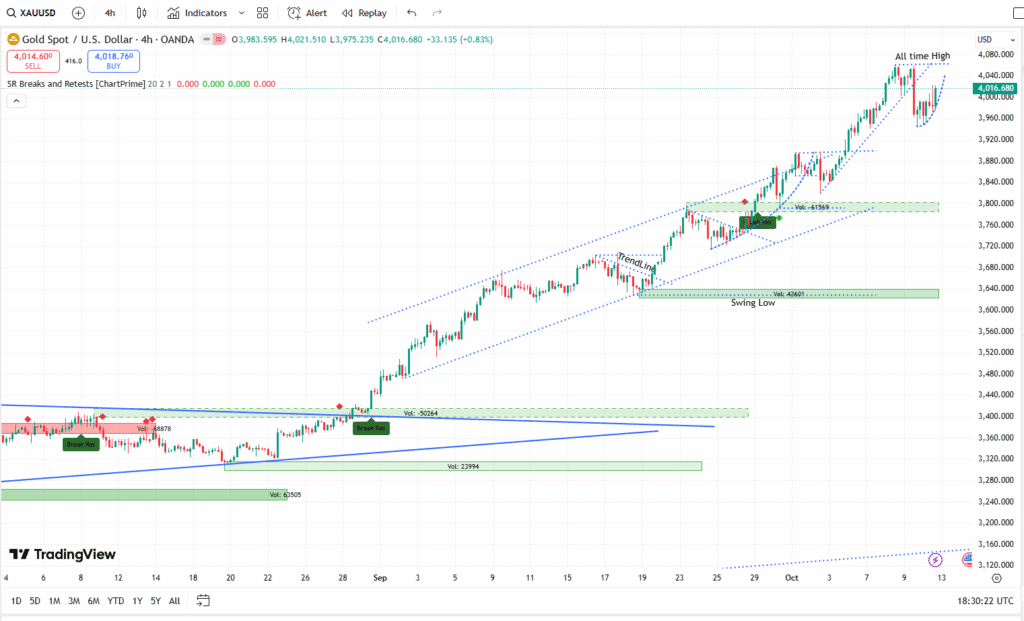Viewport: 1024px width, 621px height.
Task: Hide the XAUUSD series with the eye icon
Action: 207,40
